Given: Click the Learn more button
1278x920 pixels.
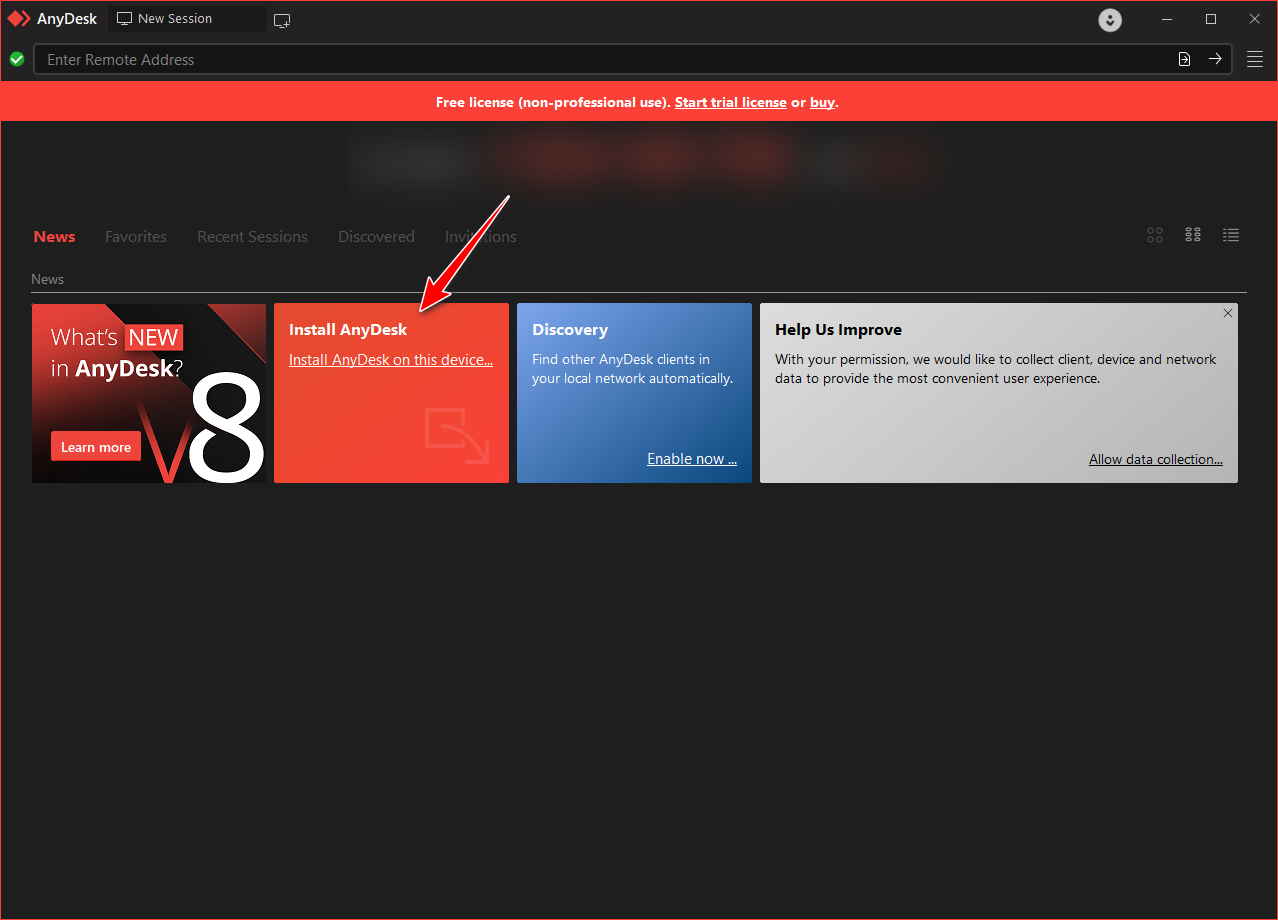Looking at the screenshot, I should (96, 447).
